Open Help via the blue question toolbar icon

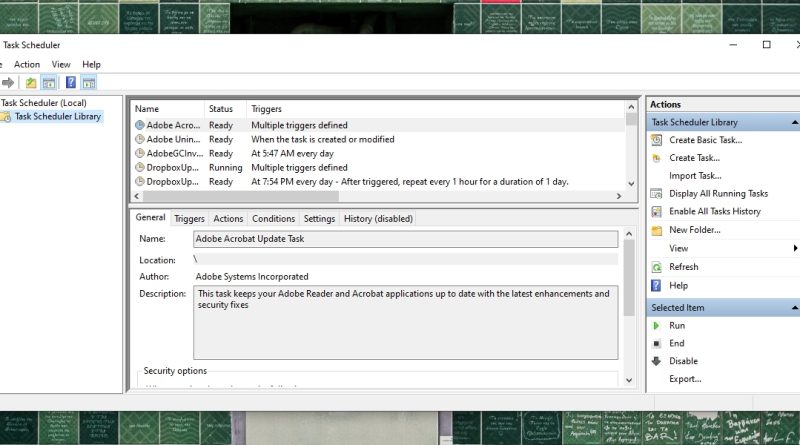[x=71, y=83]
